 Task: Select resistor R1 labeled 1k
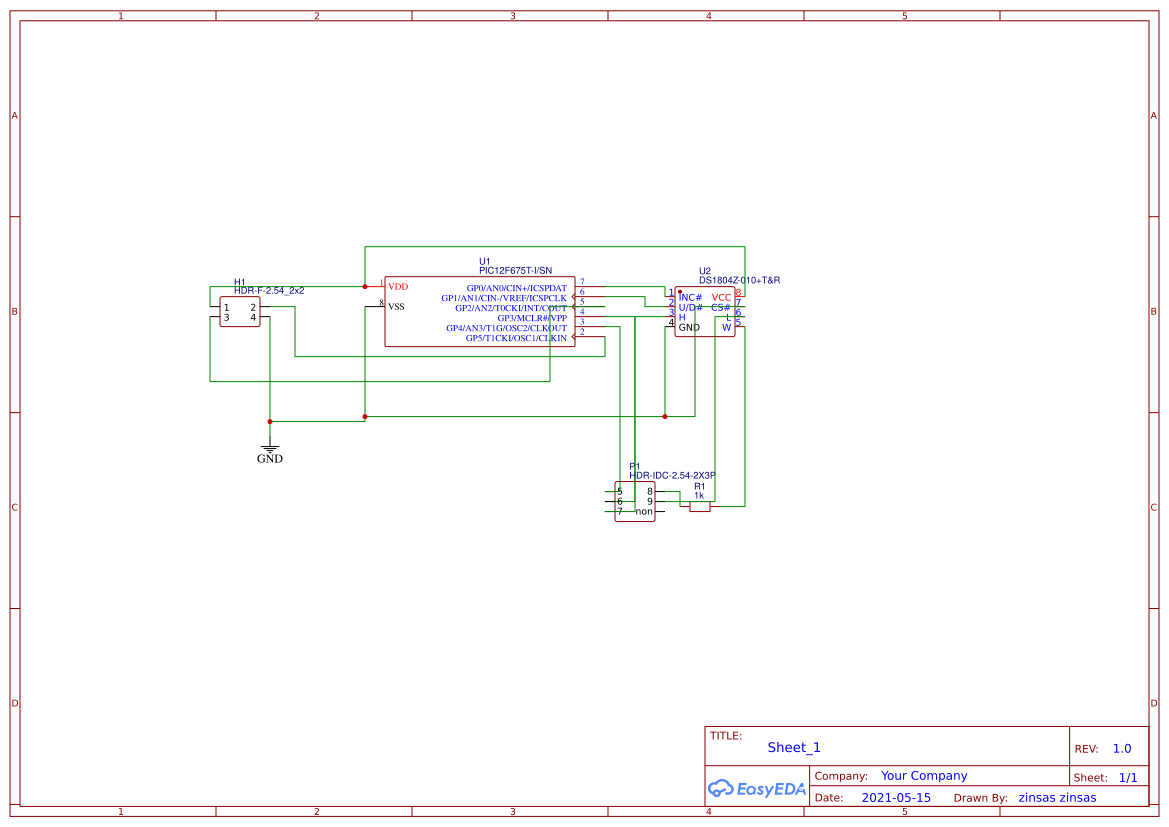(699, 506)
